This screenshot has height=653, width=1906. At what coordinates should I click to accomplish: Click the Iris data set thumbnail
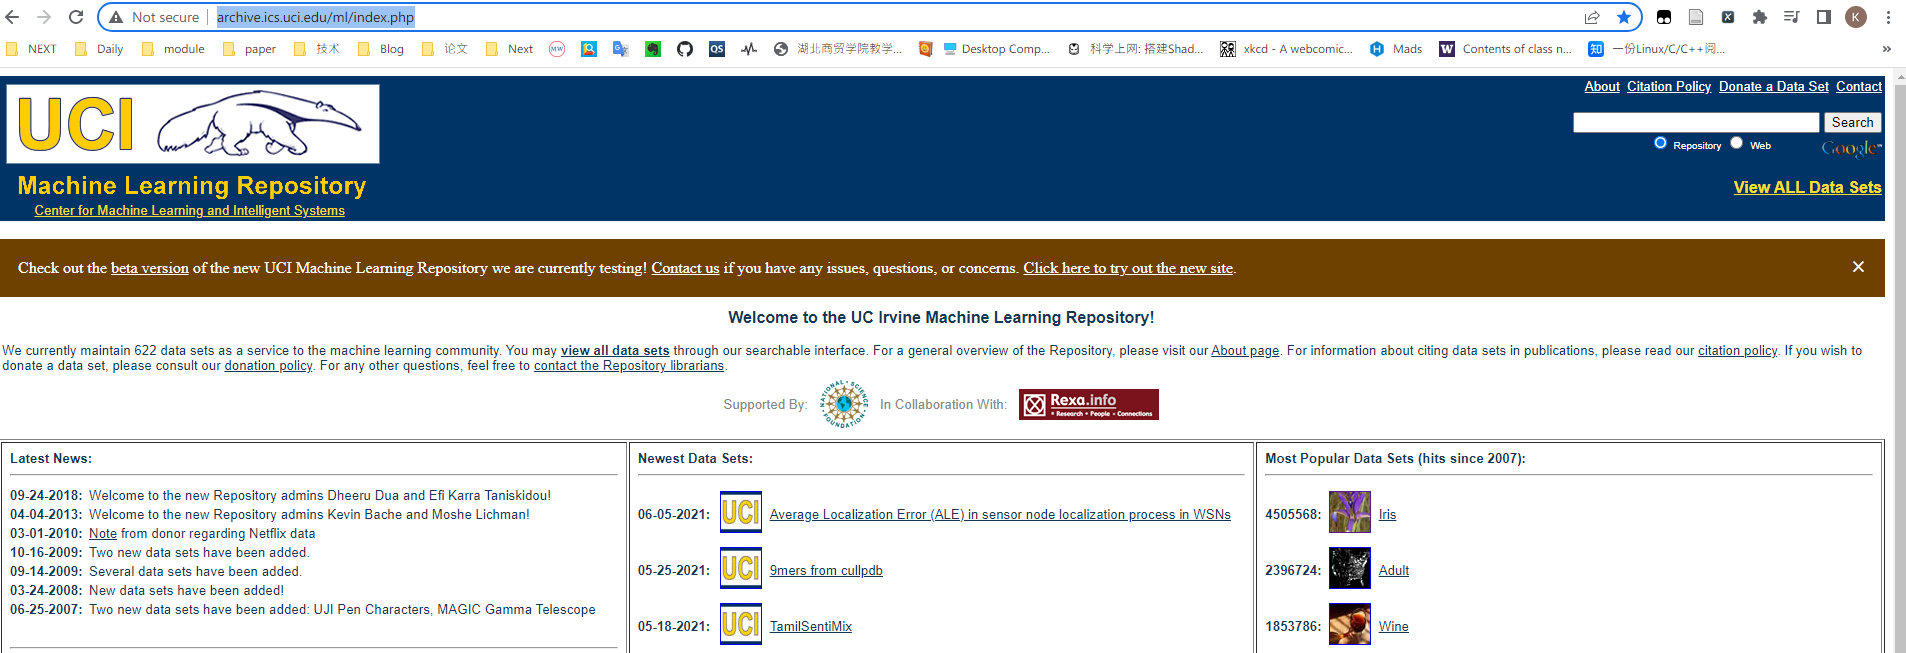(x=1349, y=513)
